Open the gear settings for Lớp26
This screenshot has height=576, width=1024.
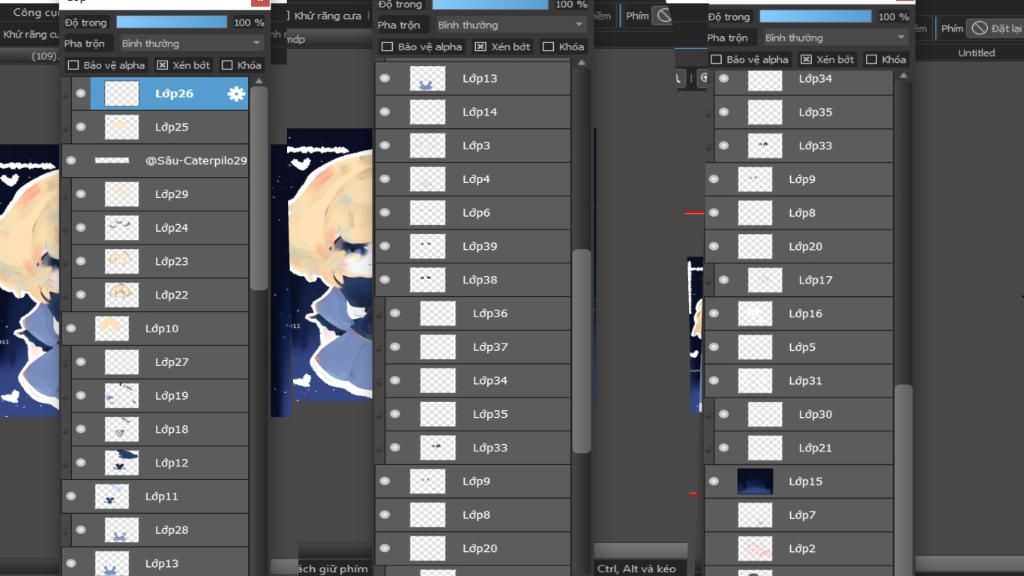coord(236,93)
